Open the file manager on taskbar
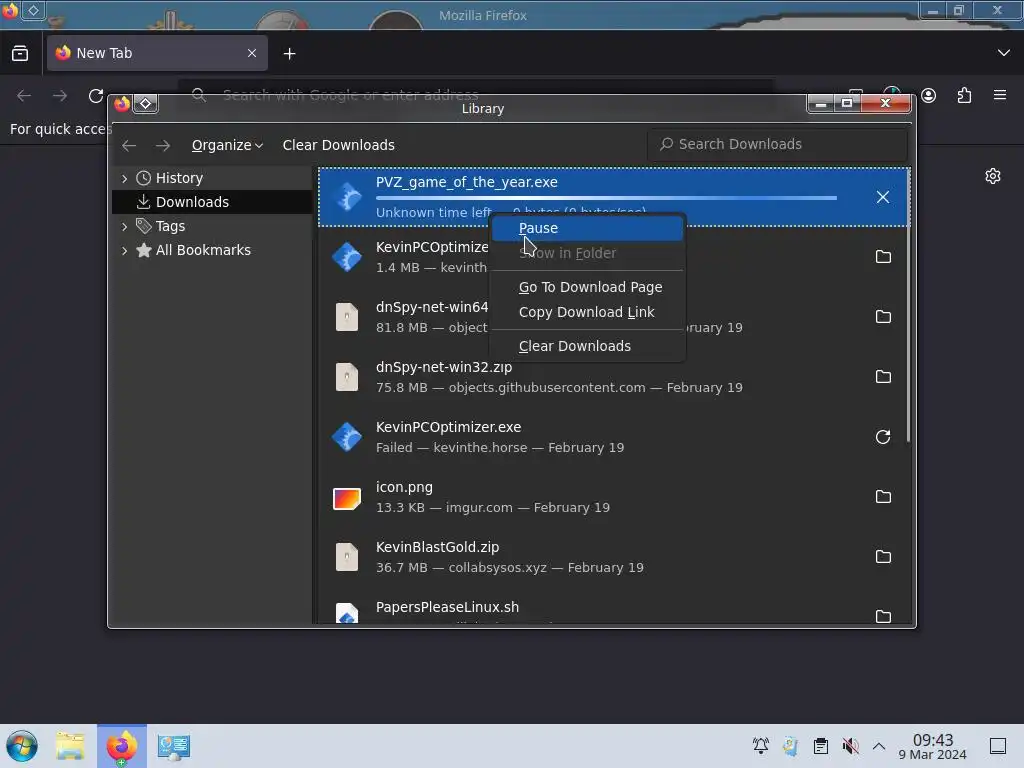Screen dimensions: 1024x768 click(x=70, y=746)
